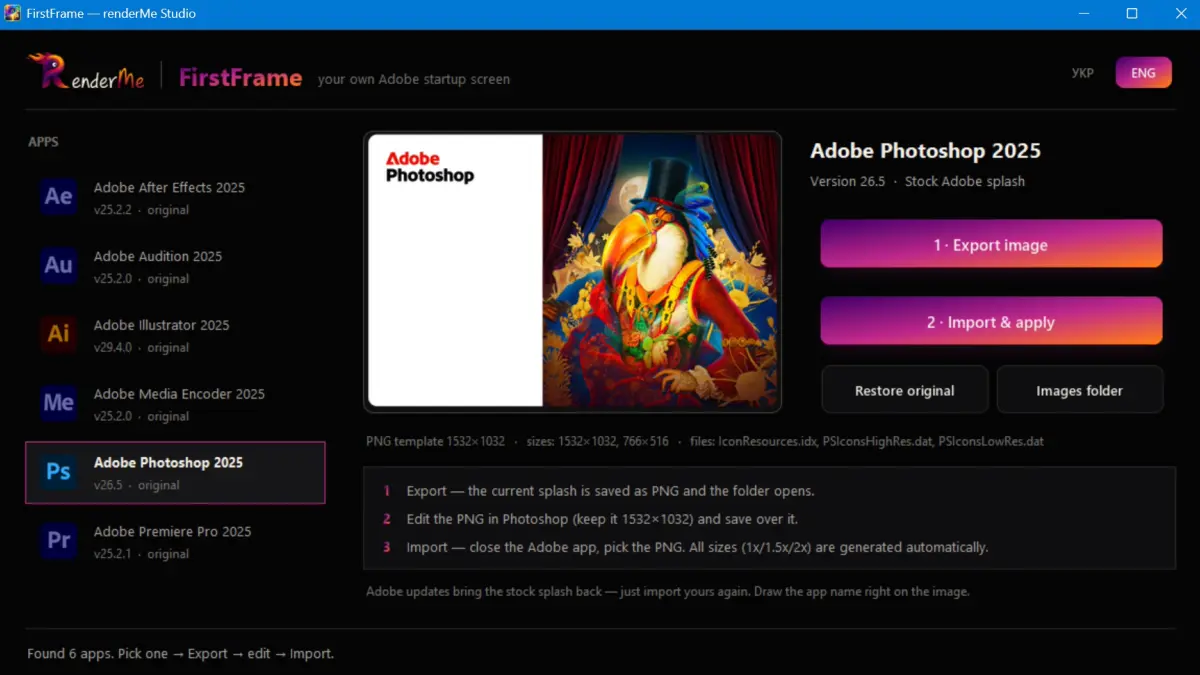The height and width of the screenshot is (675, 1200).
Task: Click the RenderMe bird logo
Action: (x=86, y=73)
